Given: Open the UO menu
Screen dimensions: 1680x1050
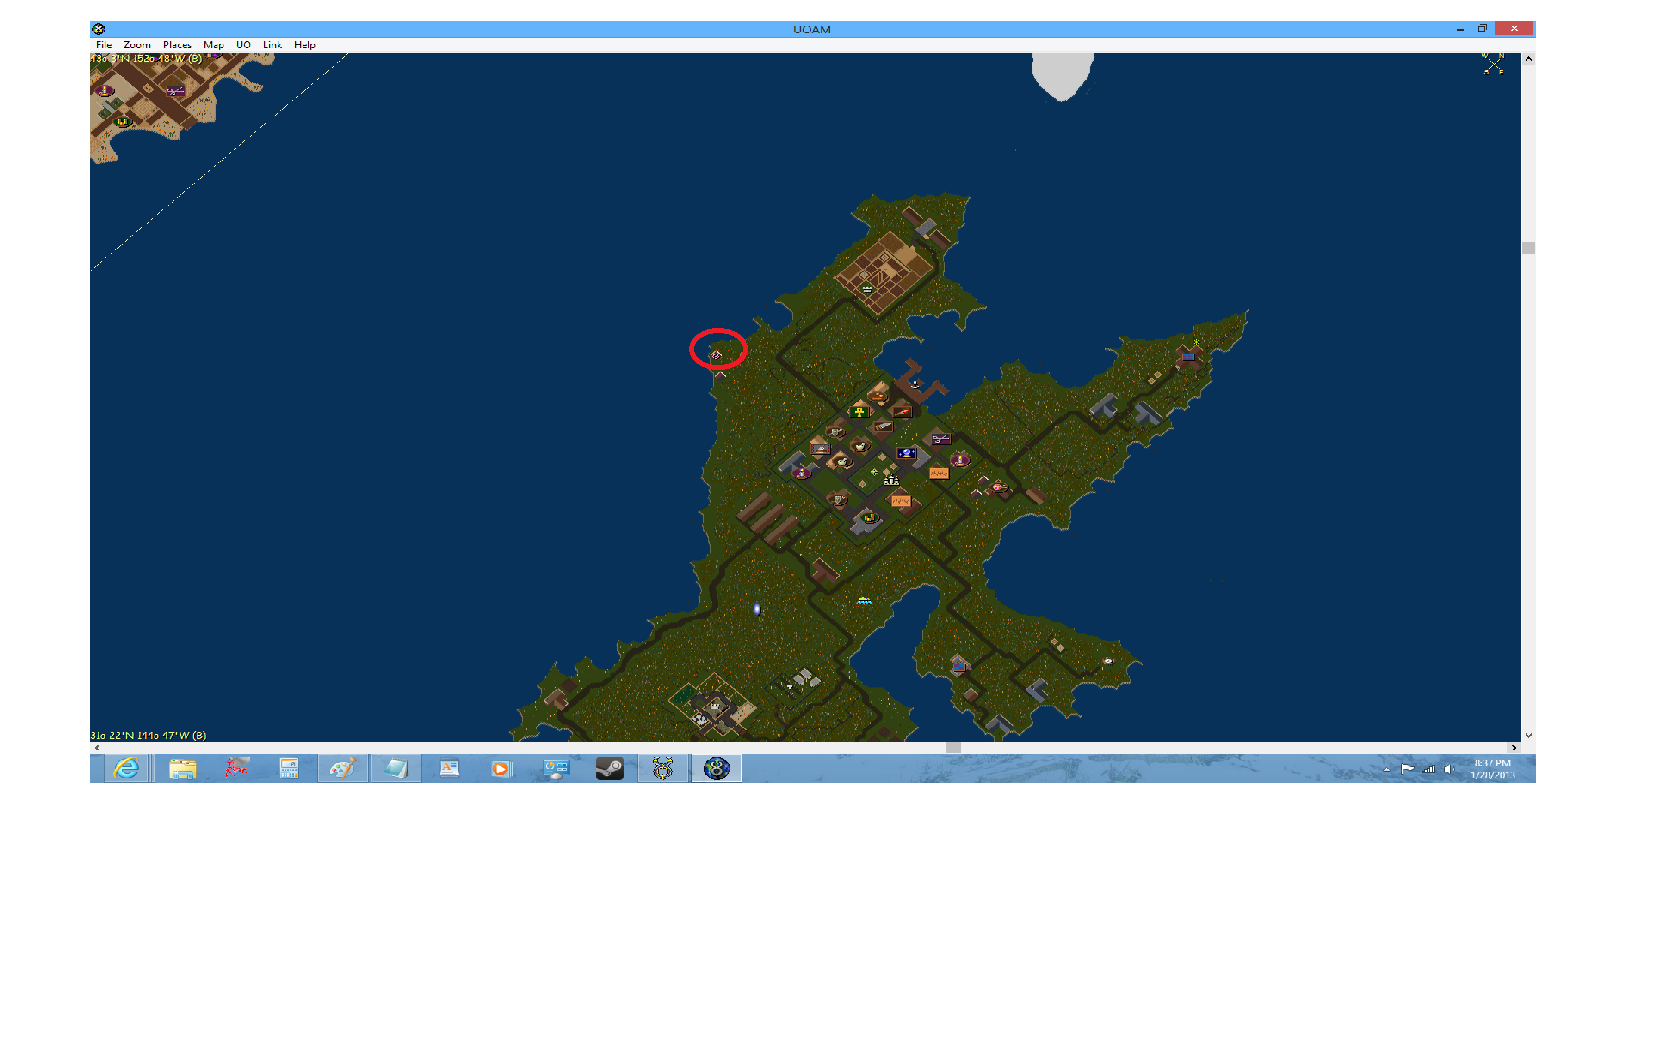Looking at the screenshot, I should tap(243, 45).
